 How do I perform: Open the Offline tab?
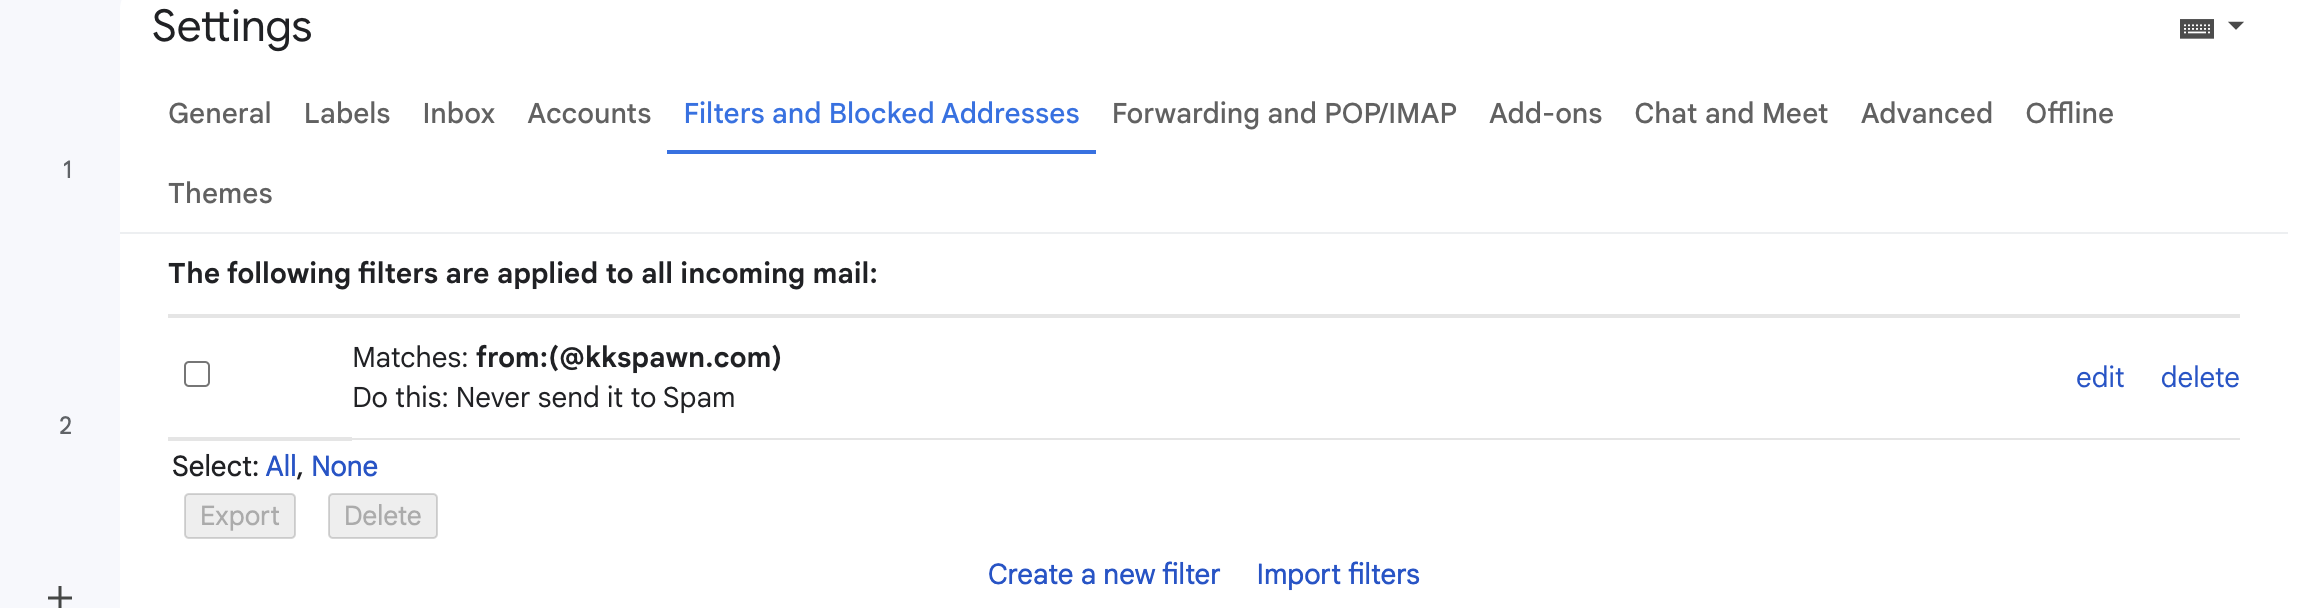click(2069, 113)
